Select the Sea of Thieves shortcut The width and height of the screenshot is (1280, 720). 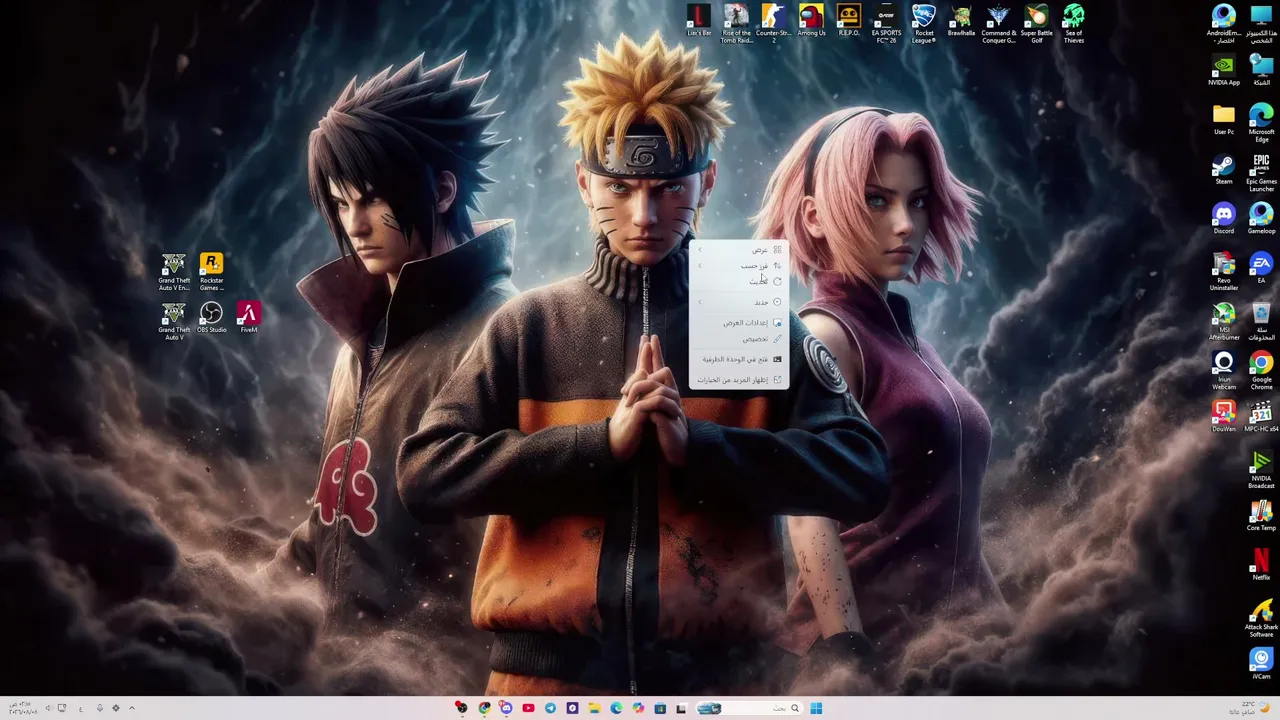tap(1073, 24)
